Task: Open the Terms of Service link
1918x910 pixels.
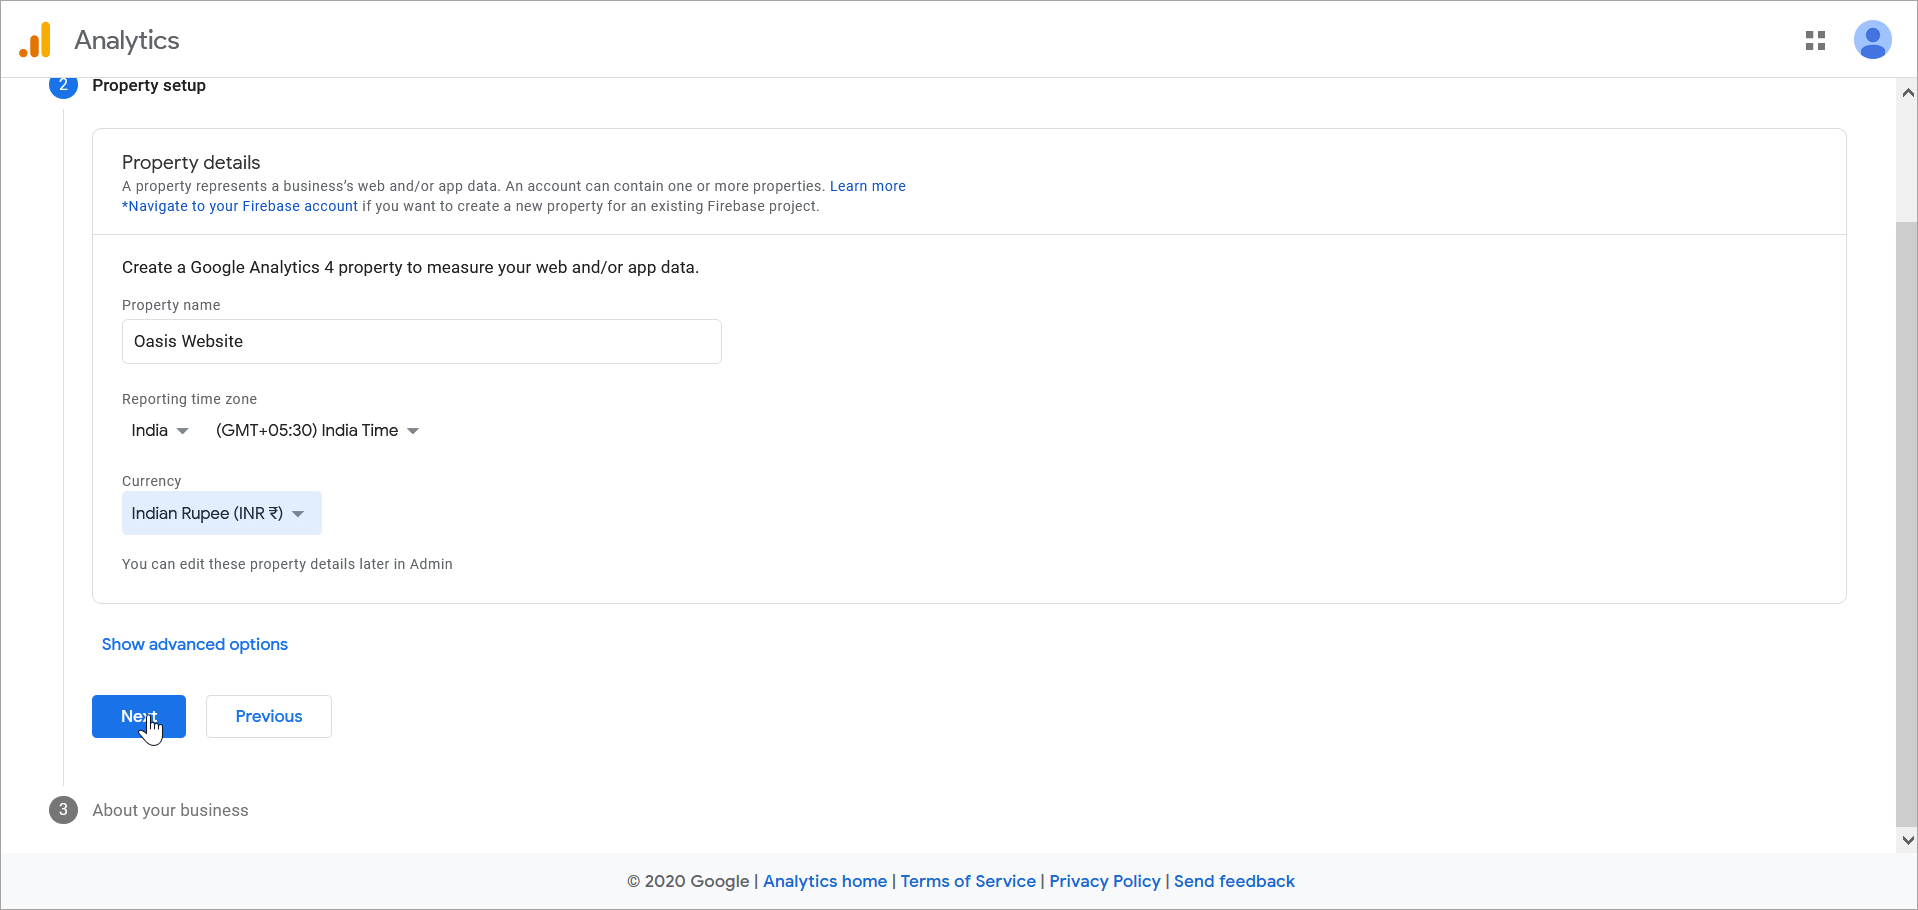Action: [968, 881]
